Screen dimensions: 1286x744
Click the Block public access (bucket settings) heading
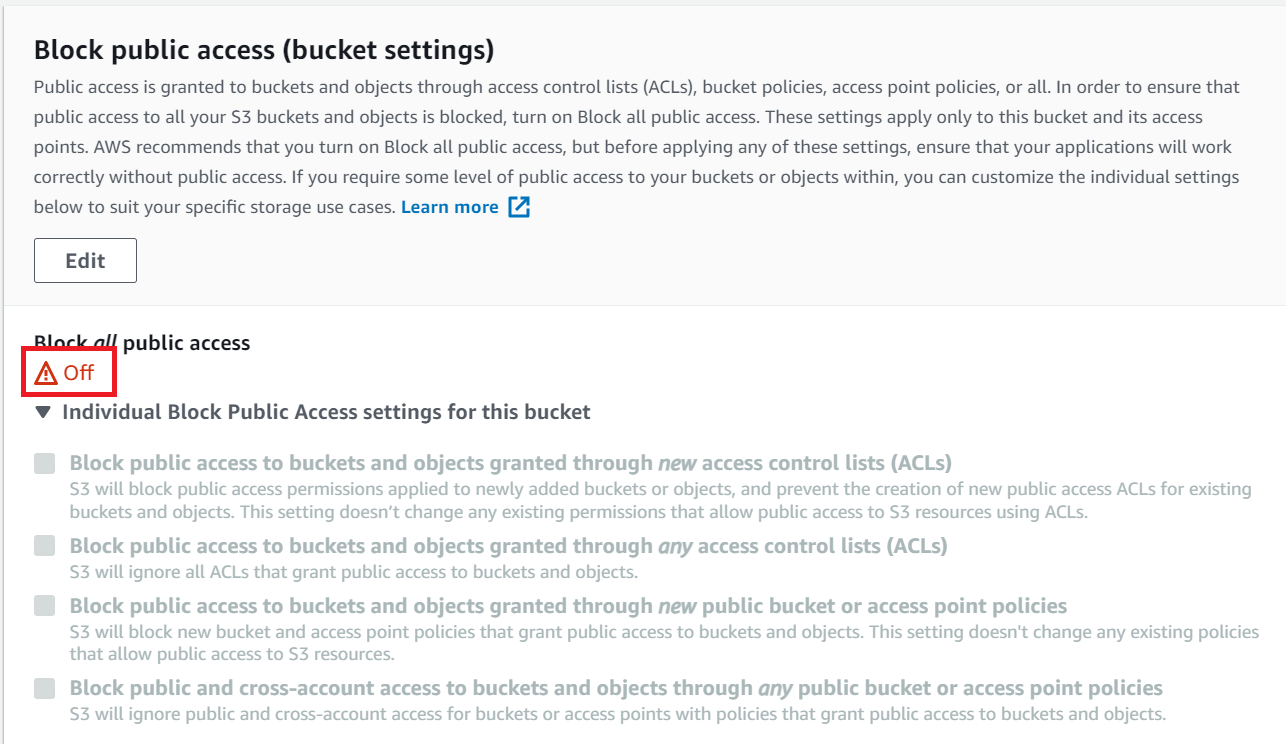click(x=264, y=49)
